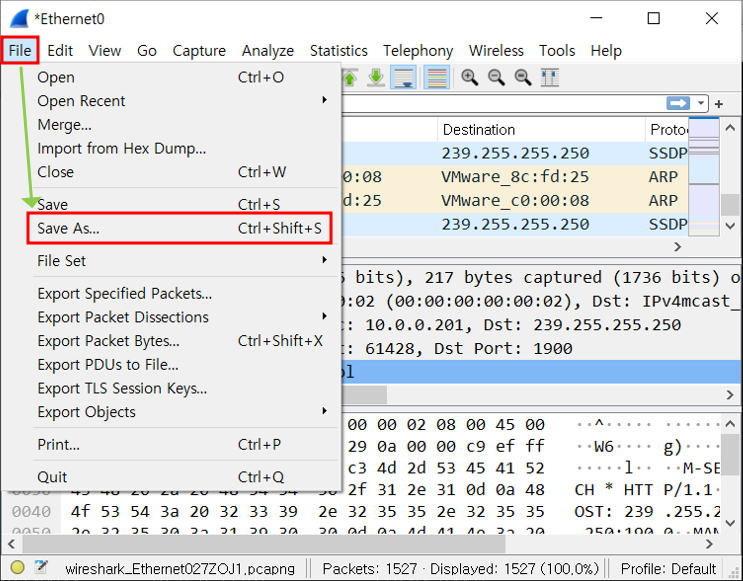The width and height of the screenshot is (743, 581).
Task: Open the Capture menu
Action: (199, 50)
